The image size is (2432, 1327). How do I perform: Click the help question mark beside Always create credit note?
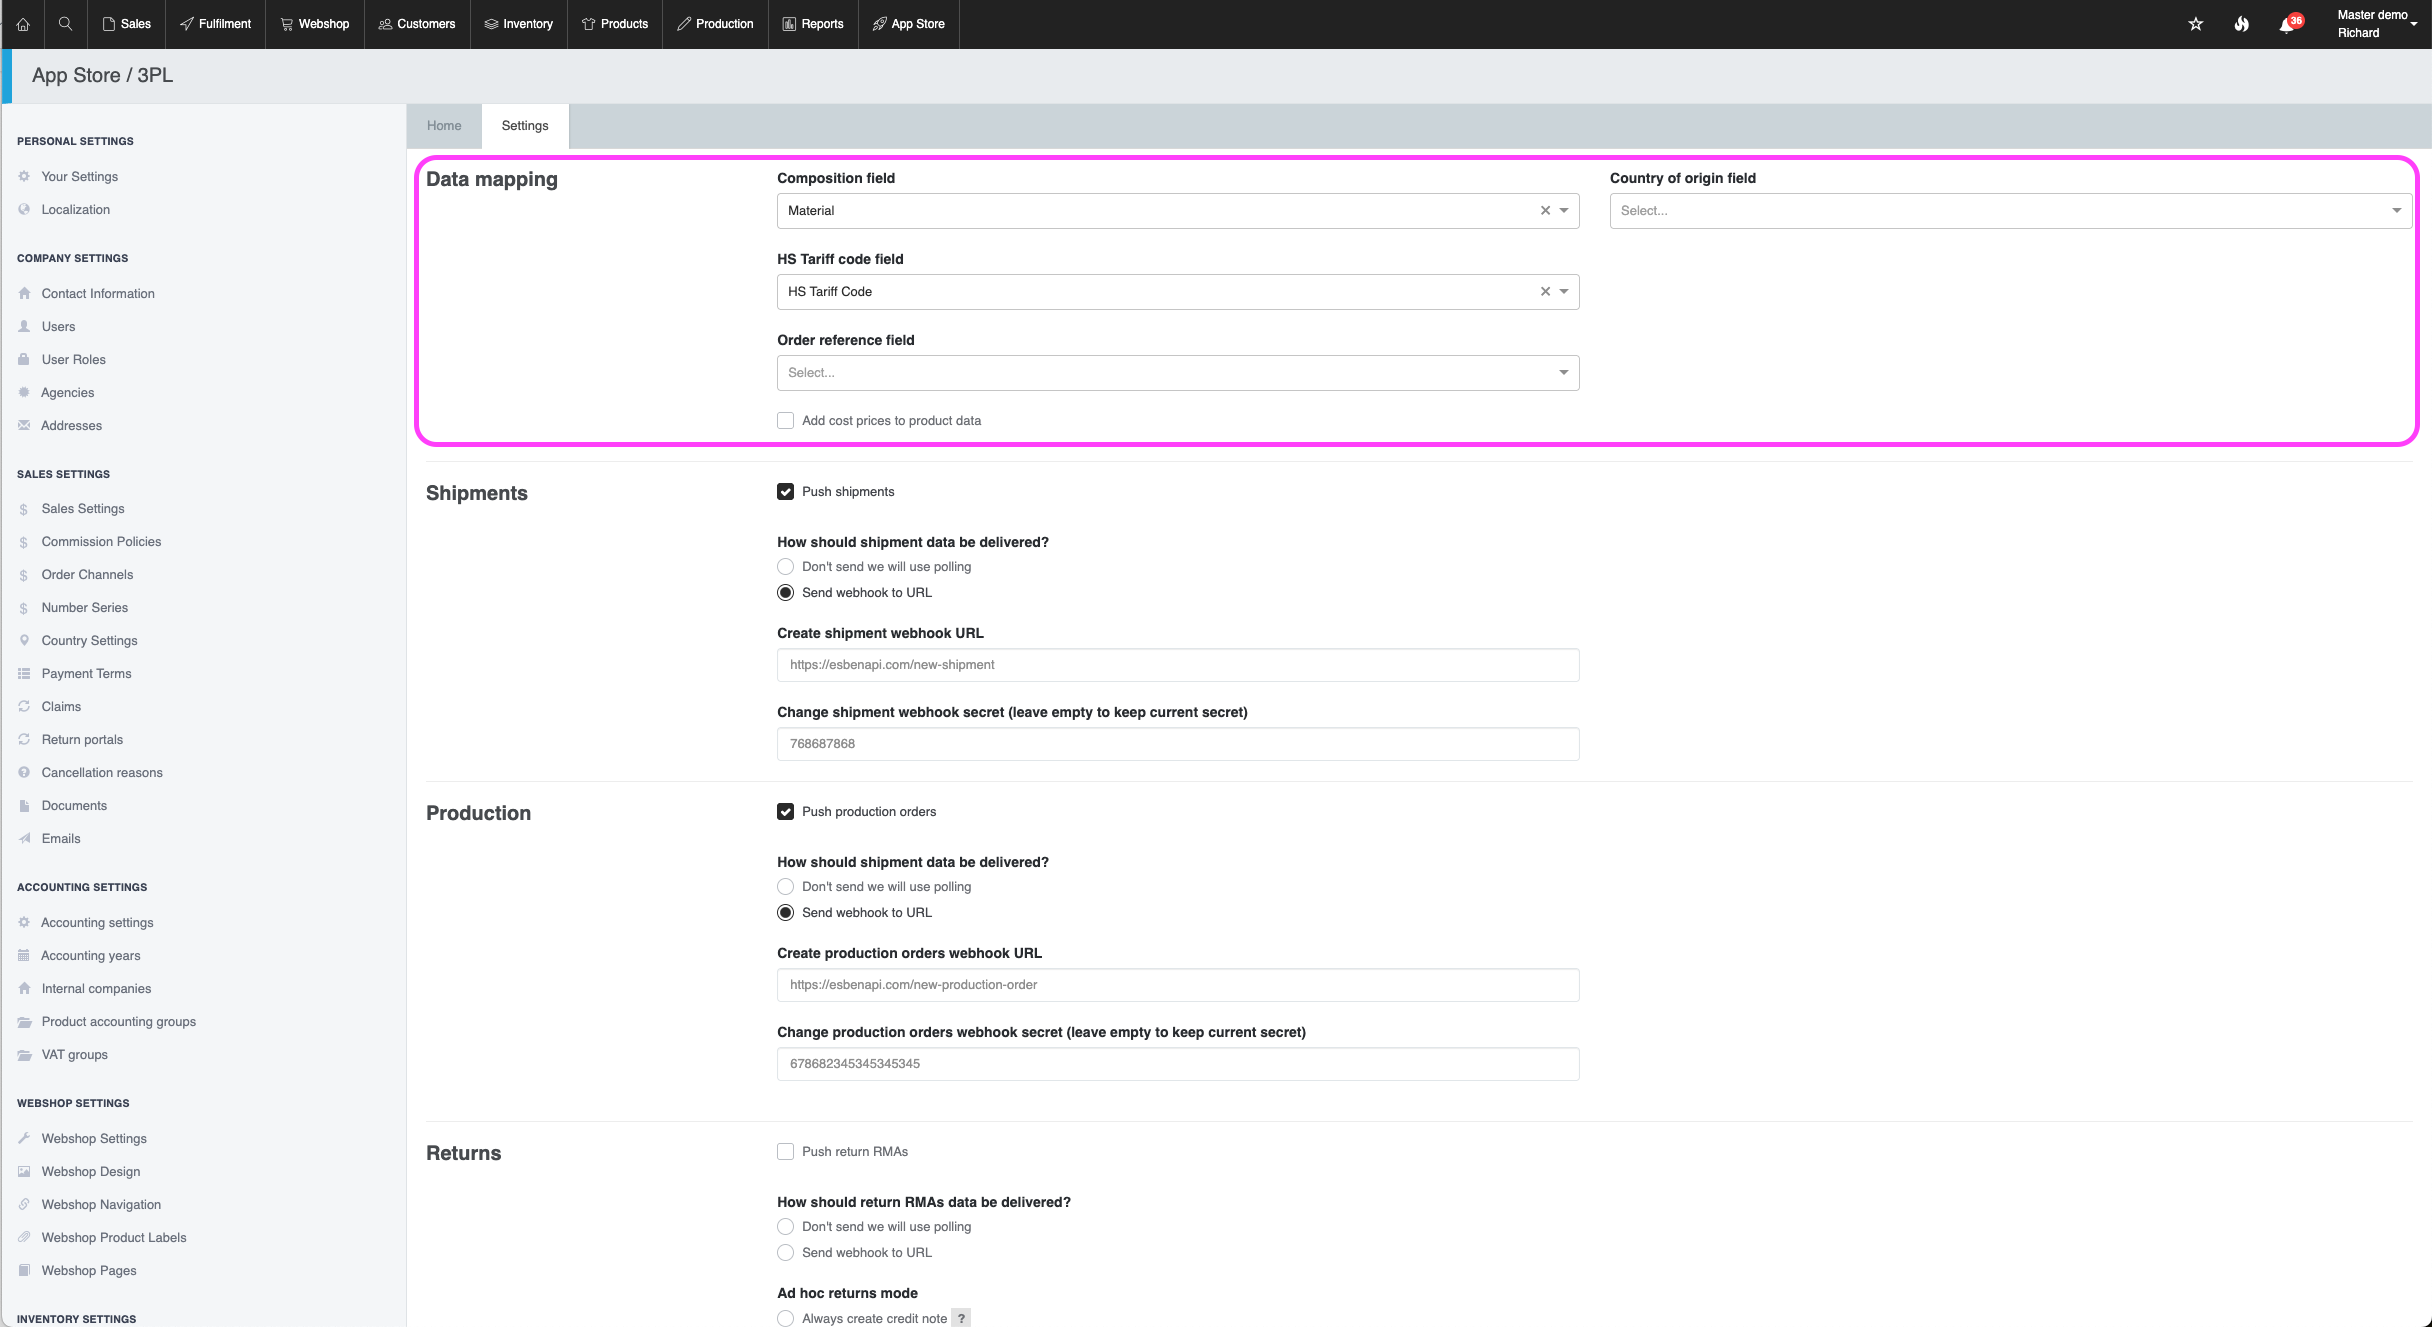961,1318
